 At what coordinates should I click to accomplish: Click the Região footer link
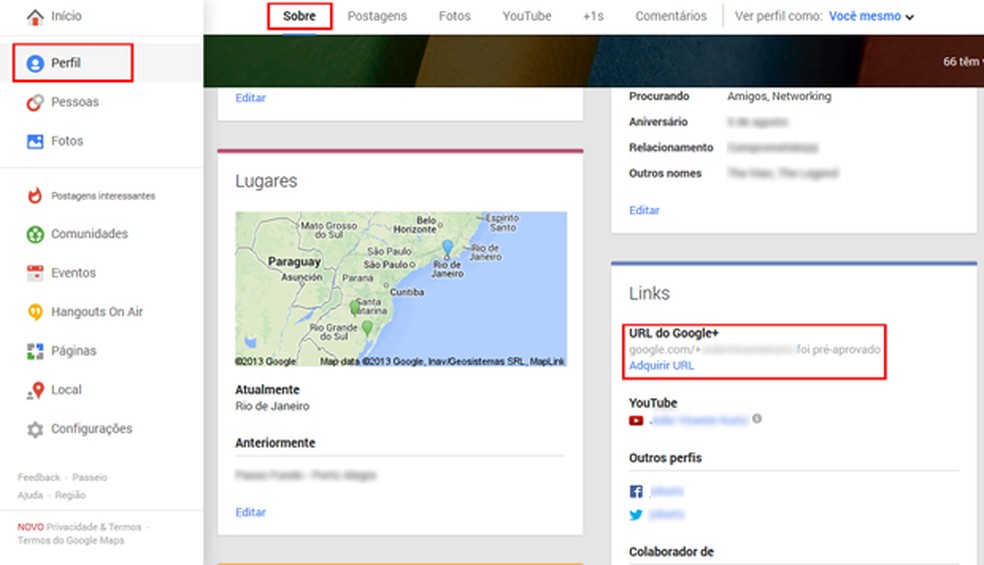(70, 495)
